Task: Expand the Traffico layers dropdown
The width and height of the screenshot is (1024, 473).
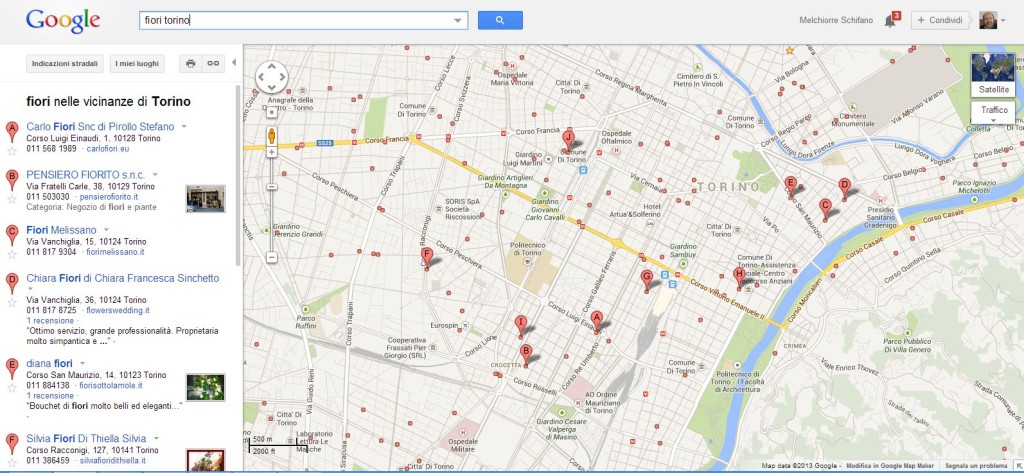Action: pyautogui.click(x=993, y=119)
